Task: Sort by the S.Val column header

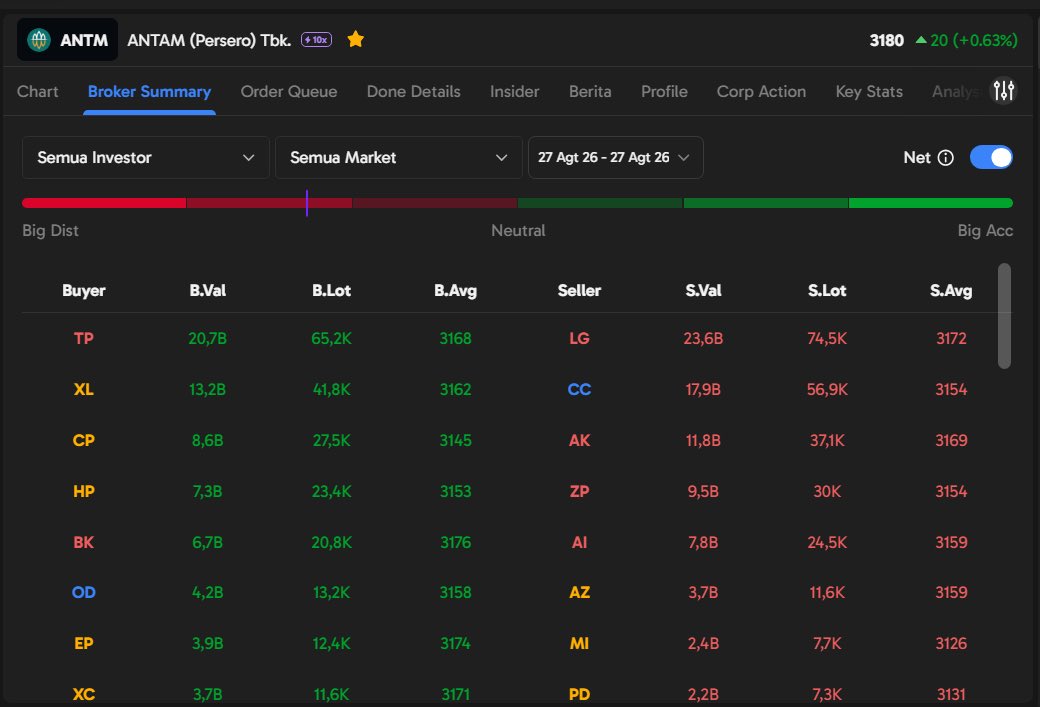Action: (x=703, y=290)
